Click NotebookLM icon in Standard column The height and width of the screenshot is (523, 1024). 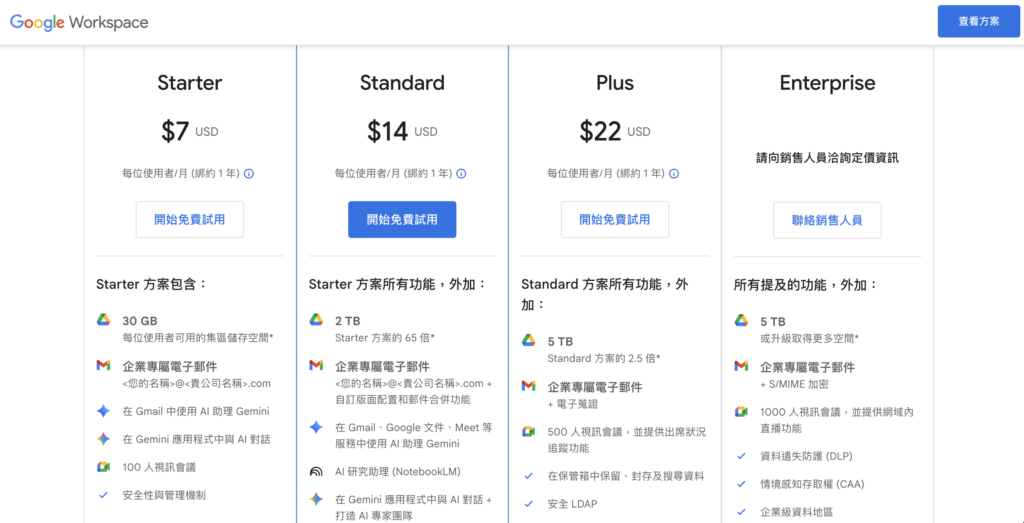(x=316, y=471)
